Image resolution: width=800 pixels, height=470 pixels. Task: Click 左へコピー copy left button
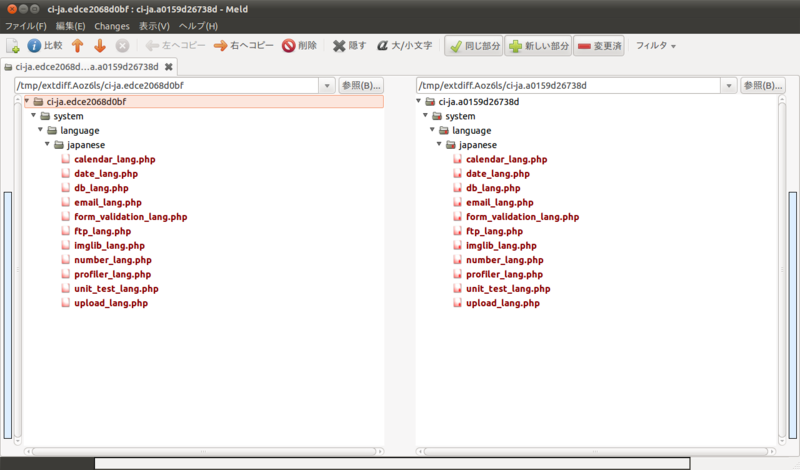(175, 46)
